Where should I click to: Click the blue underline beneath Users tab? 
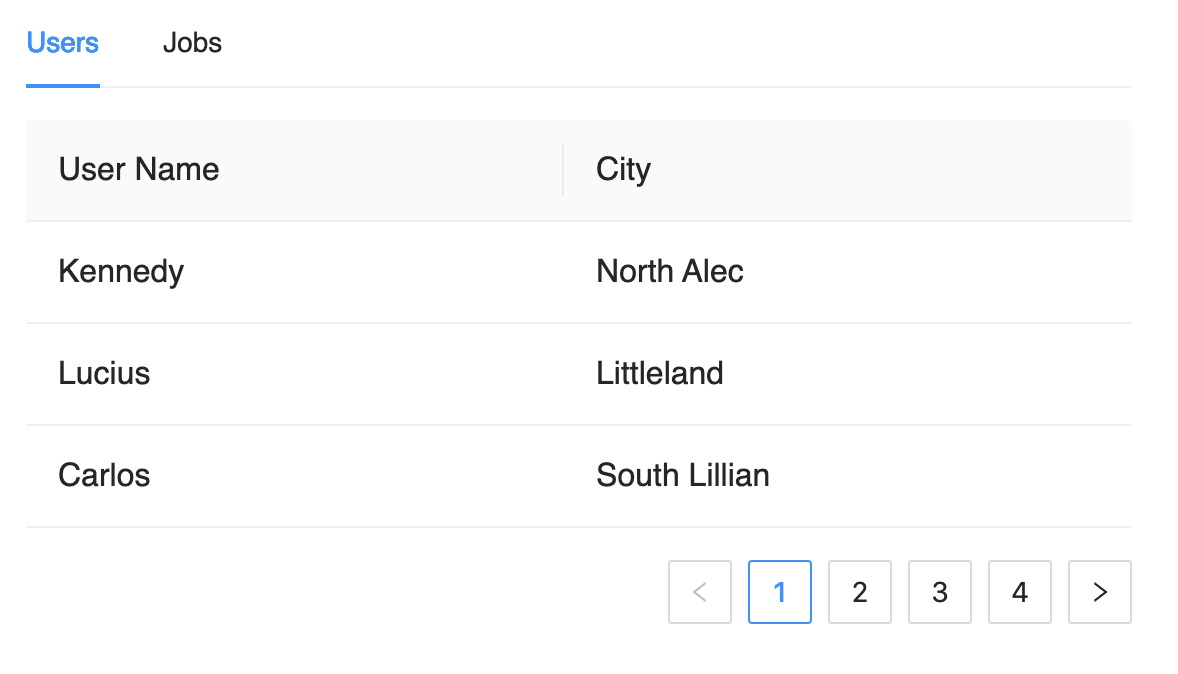click(x=62, y=85)
